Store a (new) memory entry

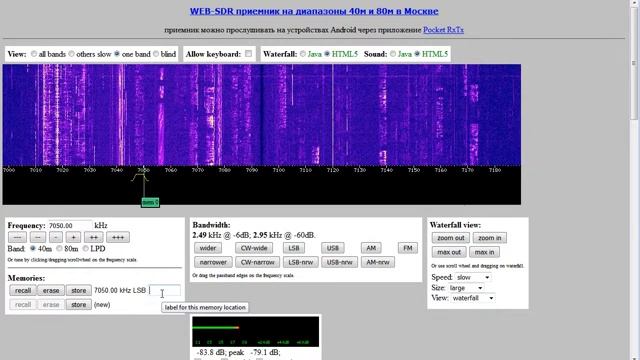79,305
